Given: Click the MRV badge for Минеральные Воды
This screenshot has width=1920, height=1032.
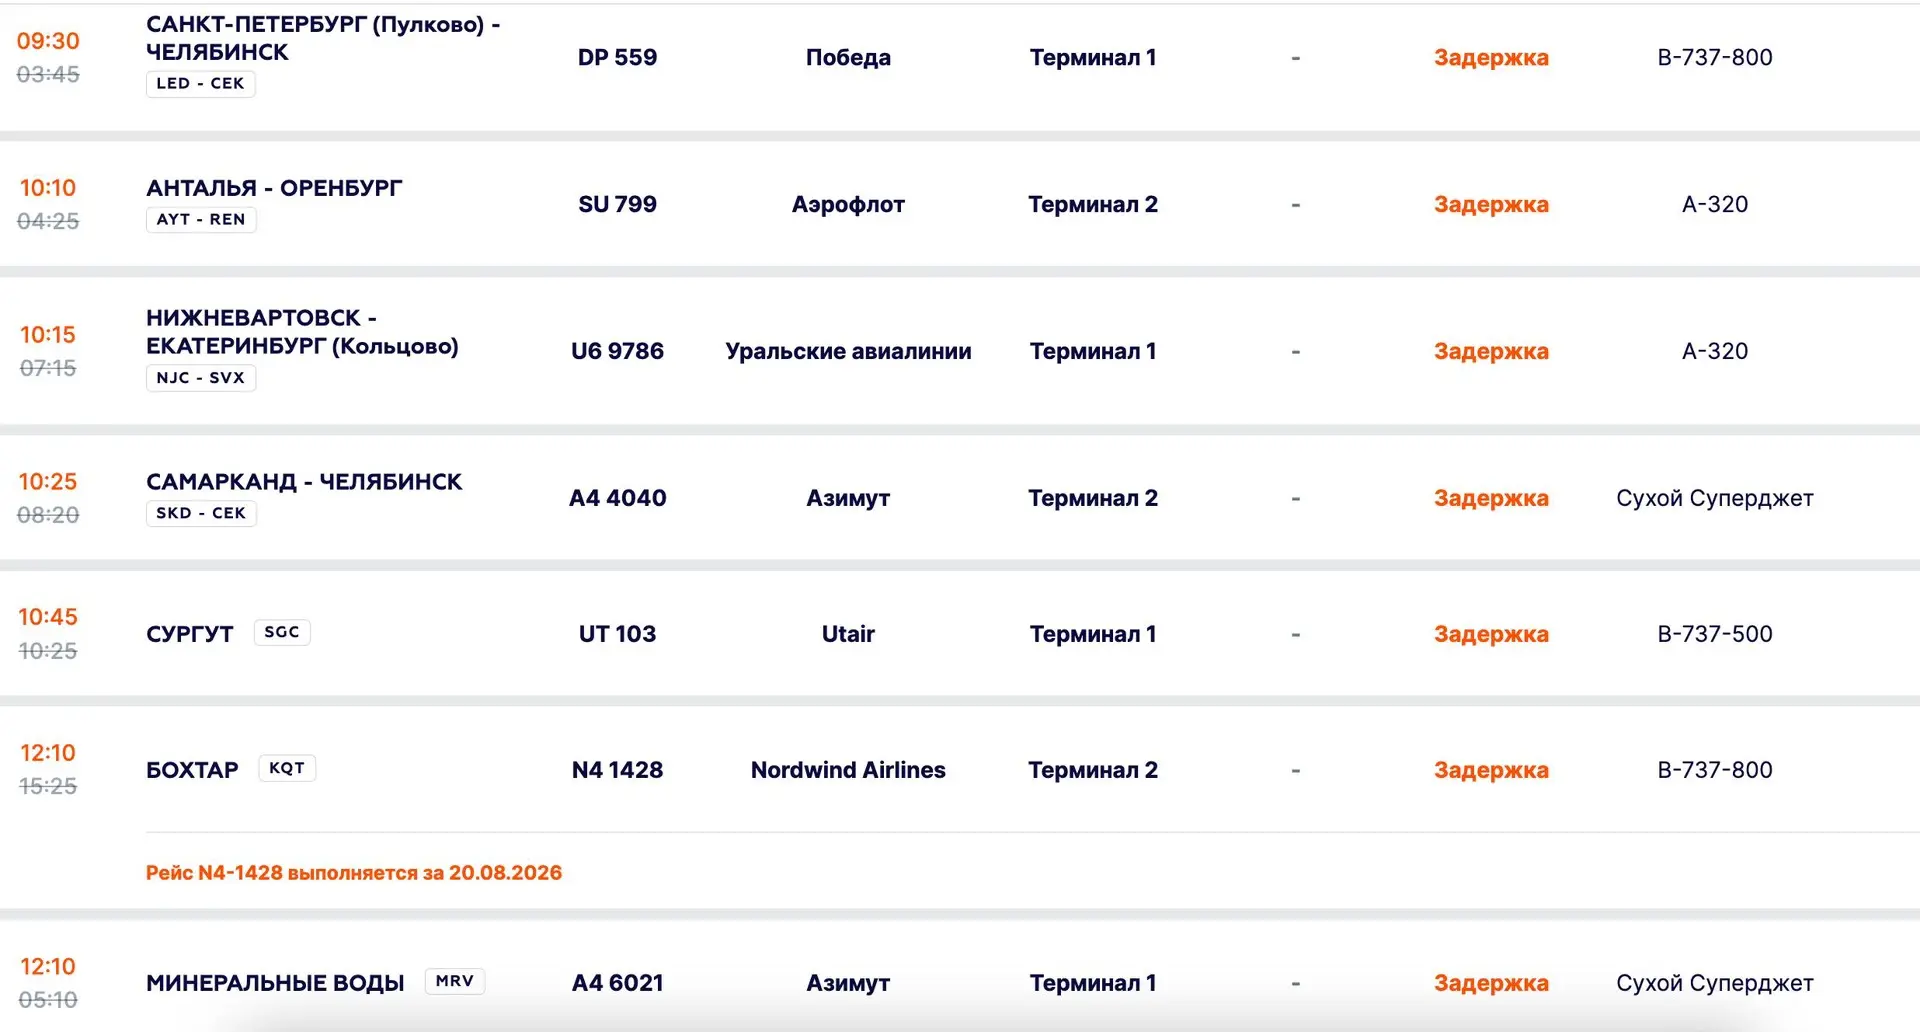Looking at the screenshot, I should 455,981.
